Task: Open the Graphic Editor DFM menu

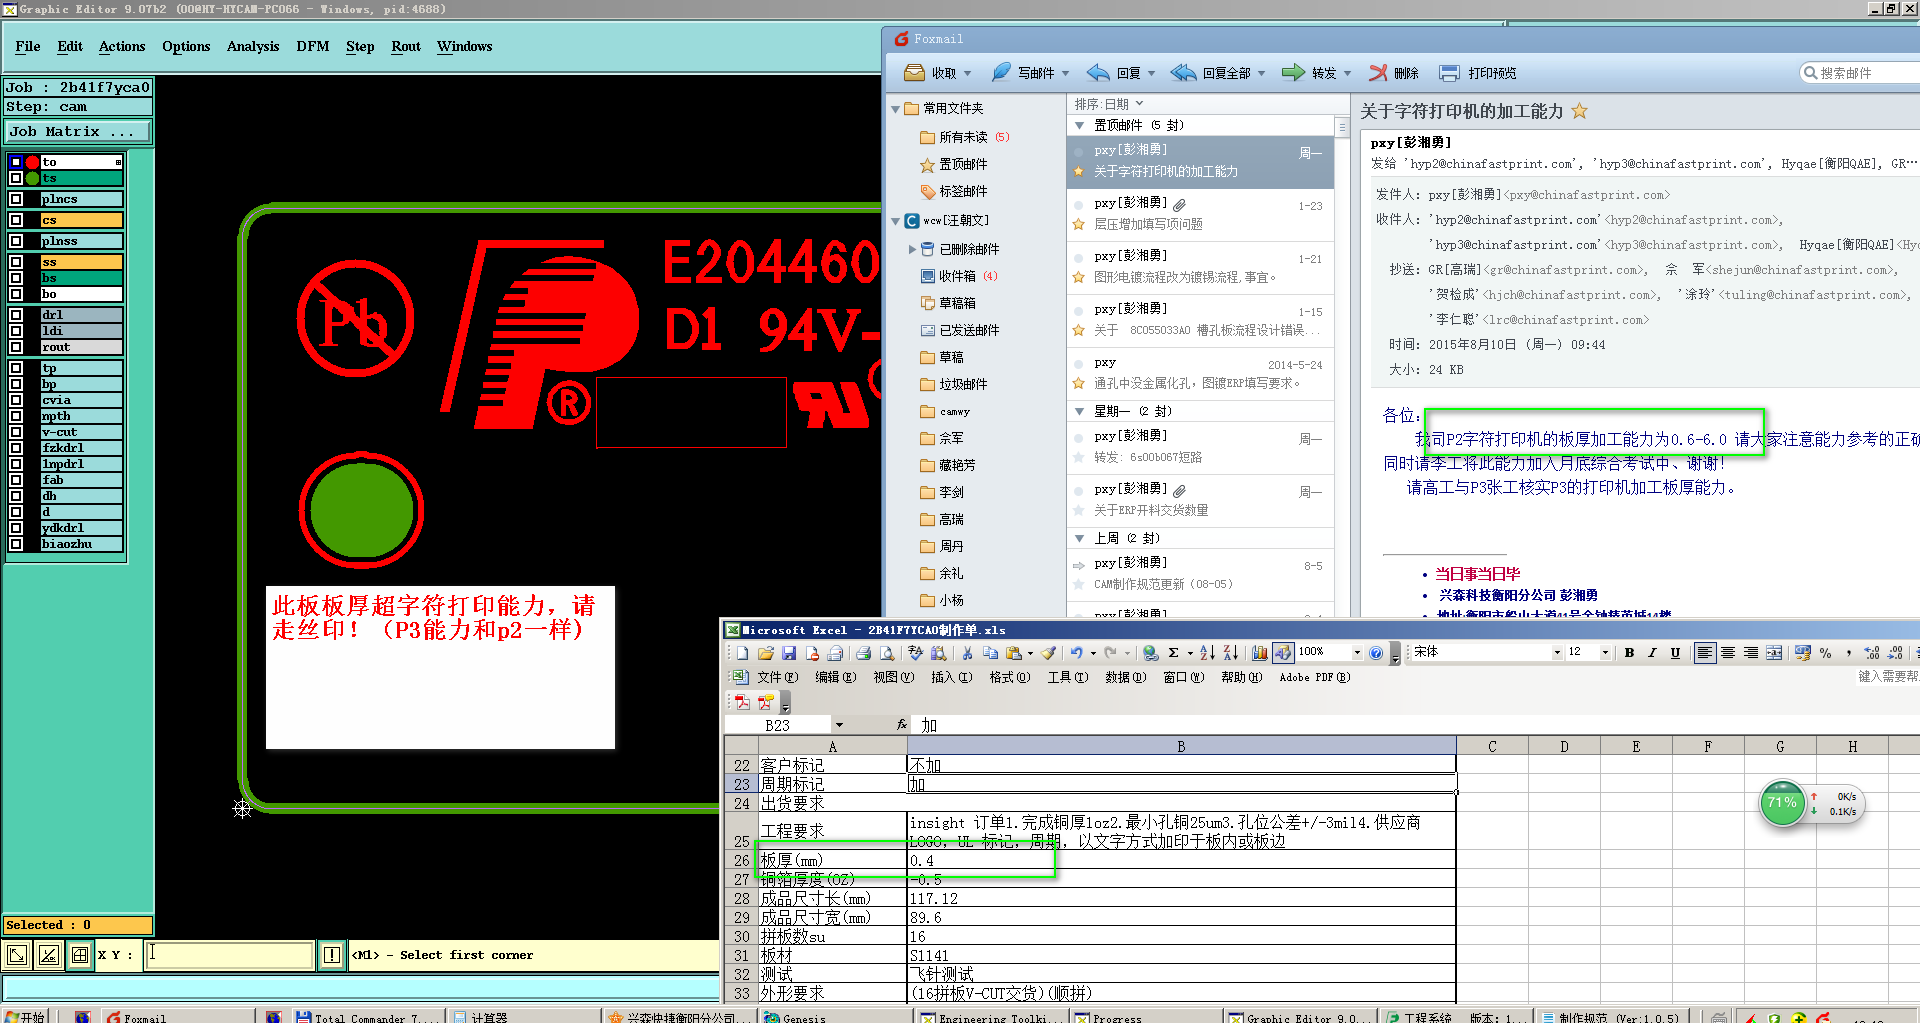Action: 313,47
